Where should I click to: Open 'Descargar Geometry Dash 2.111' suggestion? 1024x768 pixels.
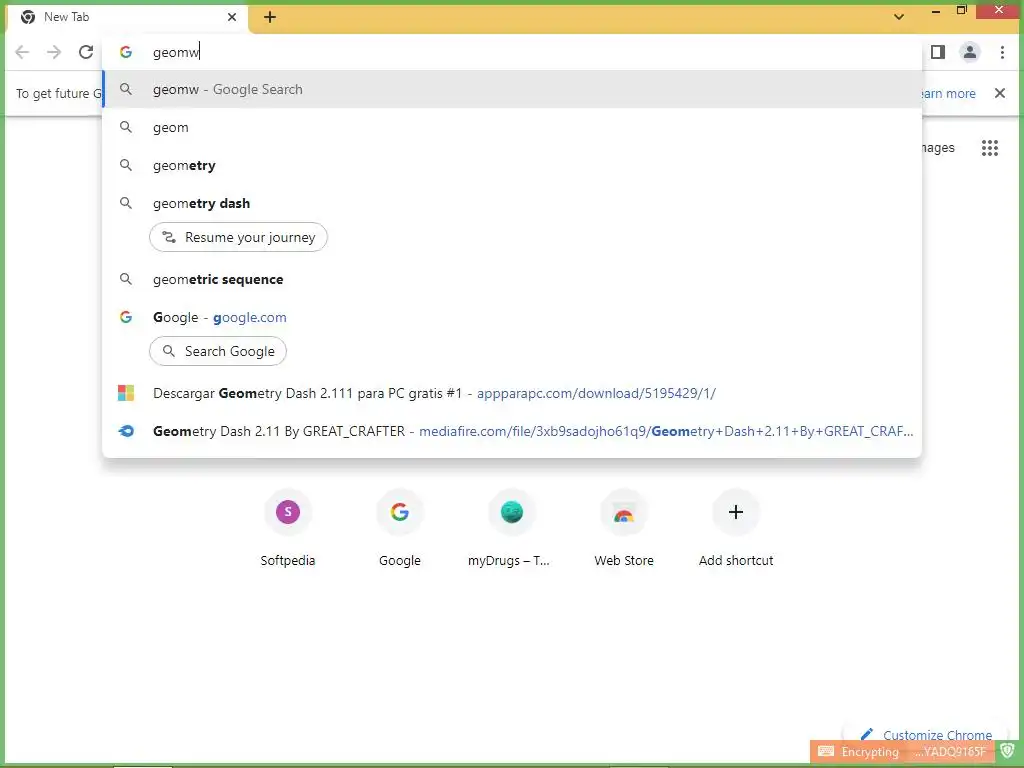[512, 393]
